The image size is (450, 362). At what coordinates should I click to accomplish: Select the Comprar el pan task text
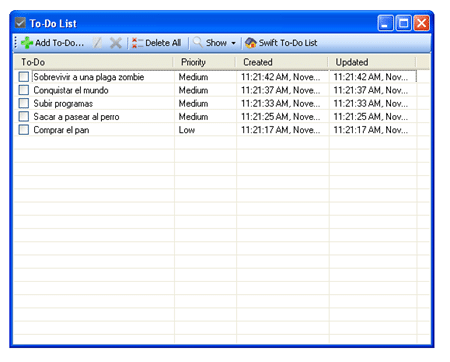(x=61, y=130)
